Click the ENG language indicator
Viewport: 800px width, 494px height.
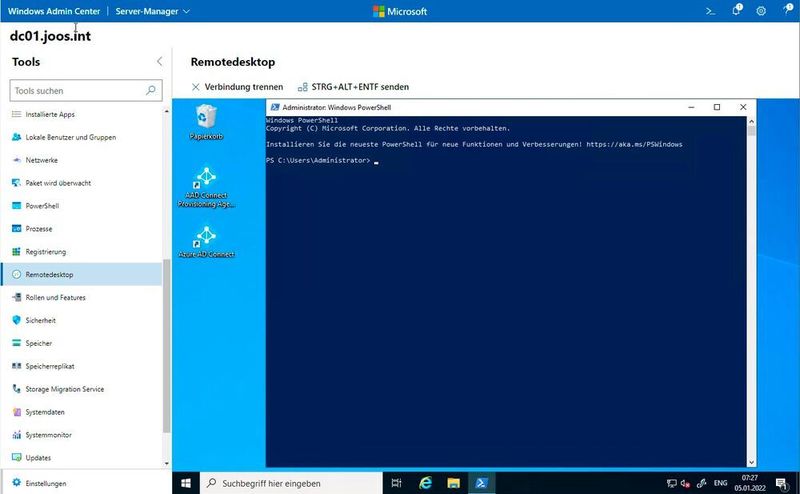[x=720, y=483]
